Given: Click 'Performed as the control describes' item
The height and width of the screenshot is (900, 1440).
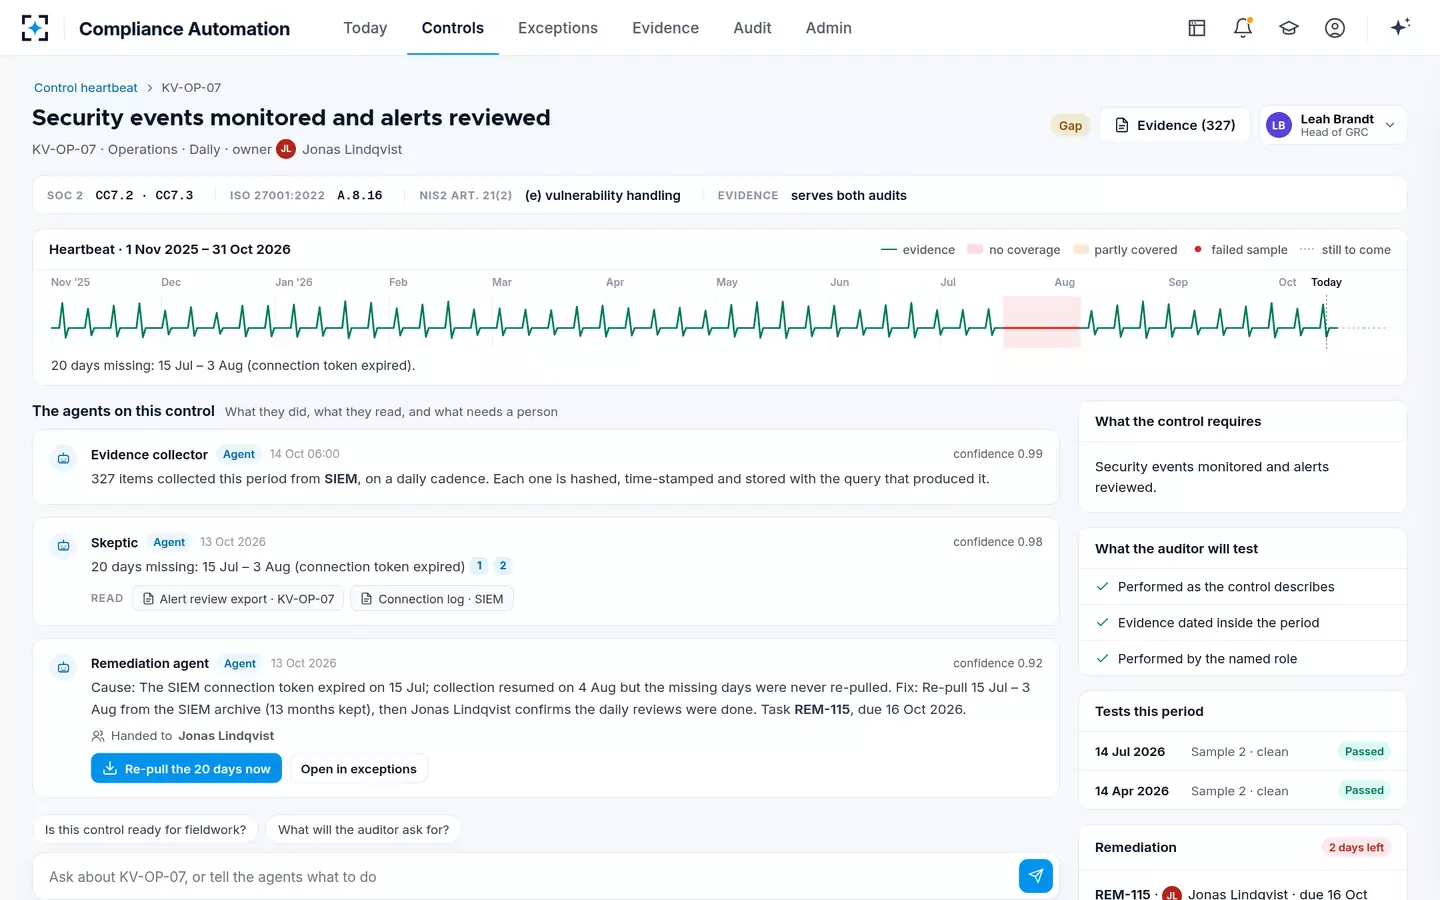Looking at the screenshot, I should point(1243,587).
